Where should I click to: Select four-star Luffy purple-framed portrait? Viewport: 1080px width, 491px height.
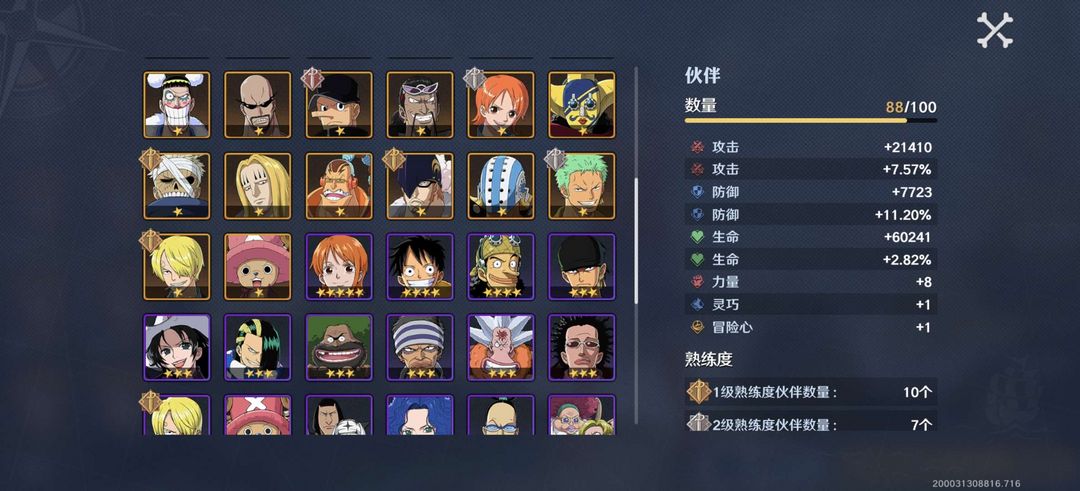tap(420, 267)
